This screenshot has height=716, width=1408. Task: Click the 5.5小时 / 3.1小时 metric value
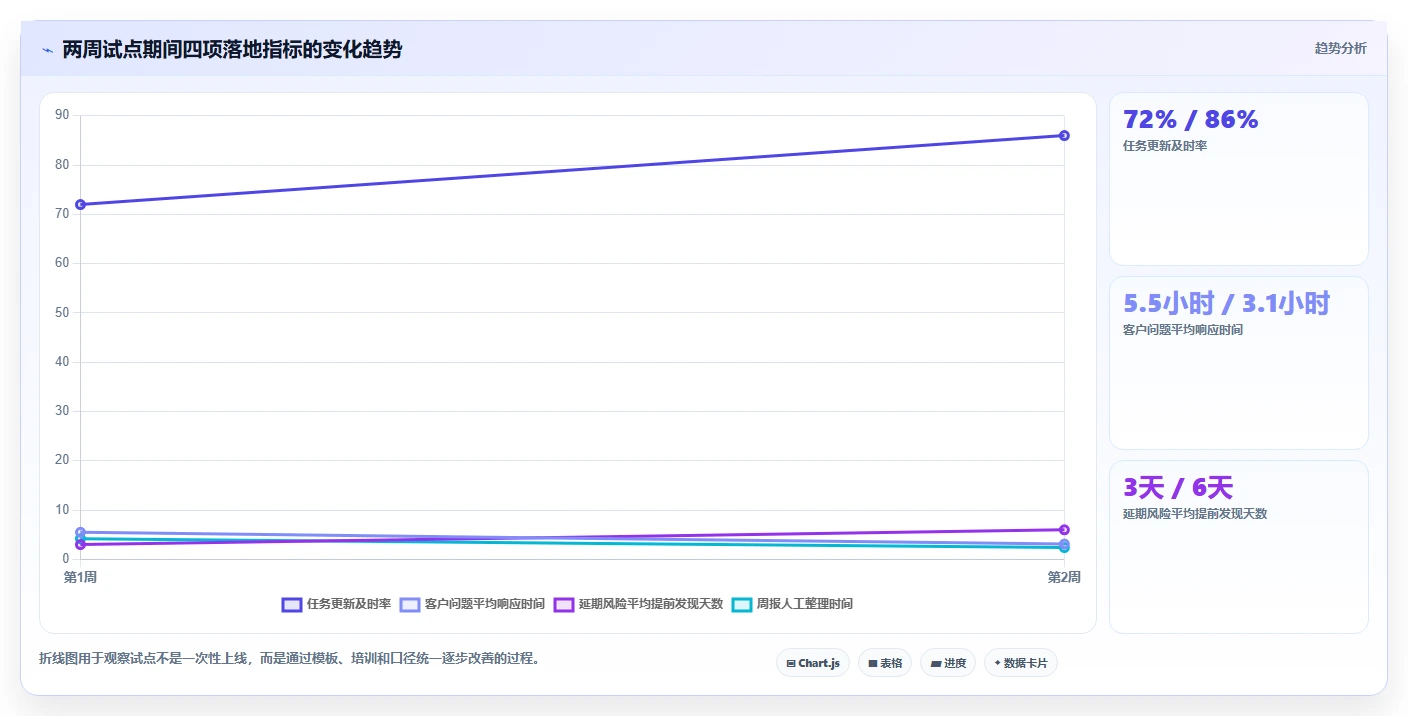(1227, 304)
